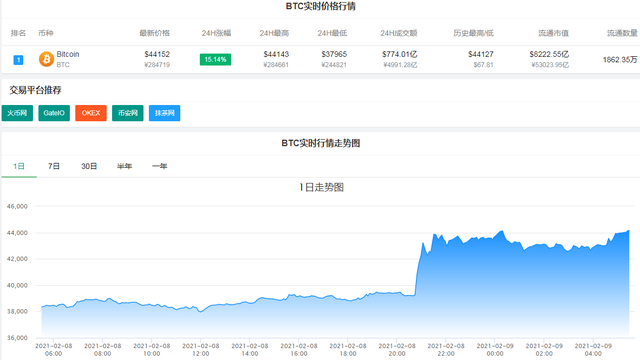The height and width of the screenshot is (360, 640).
Task: Switch to the 7日 chart tab
Action: tap(54, 166)
